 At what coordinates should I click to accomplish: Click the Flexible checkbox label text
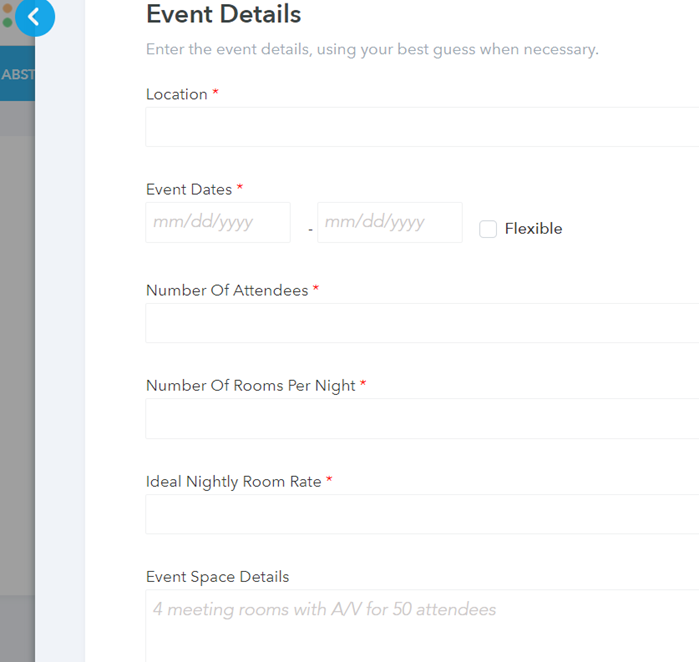point(533,229)
